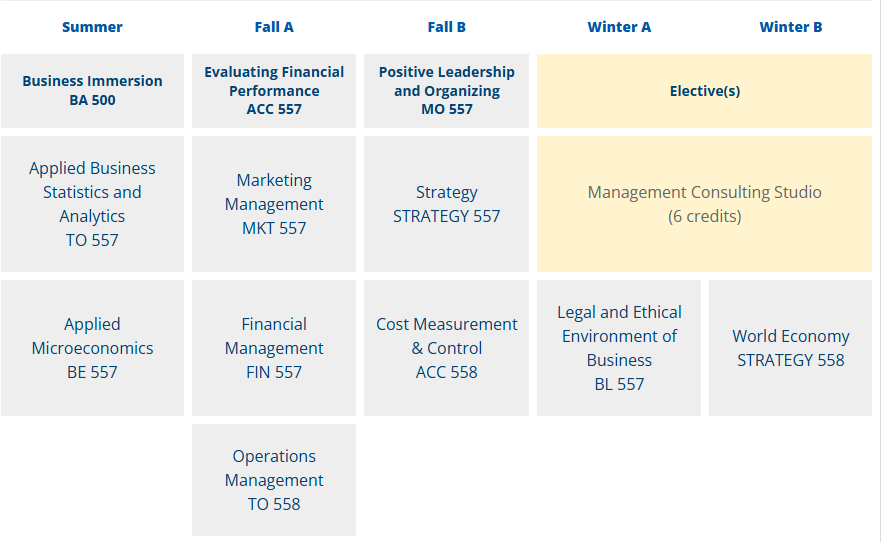Screen dimensions: 881x542
Task: Select the Fall B column header
Action: coord(446,27)
